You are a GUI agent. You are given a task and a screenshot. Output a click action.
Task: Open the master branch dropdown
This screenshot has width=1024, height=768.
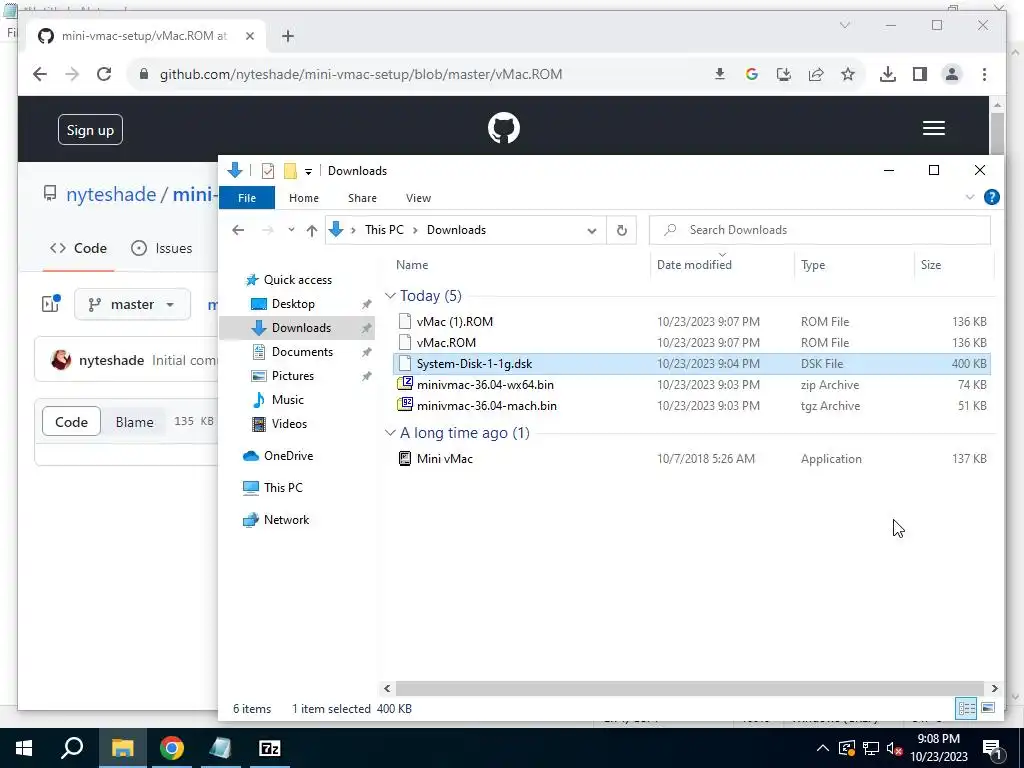[x=133, y=304]
